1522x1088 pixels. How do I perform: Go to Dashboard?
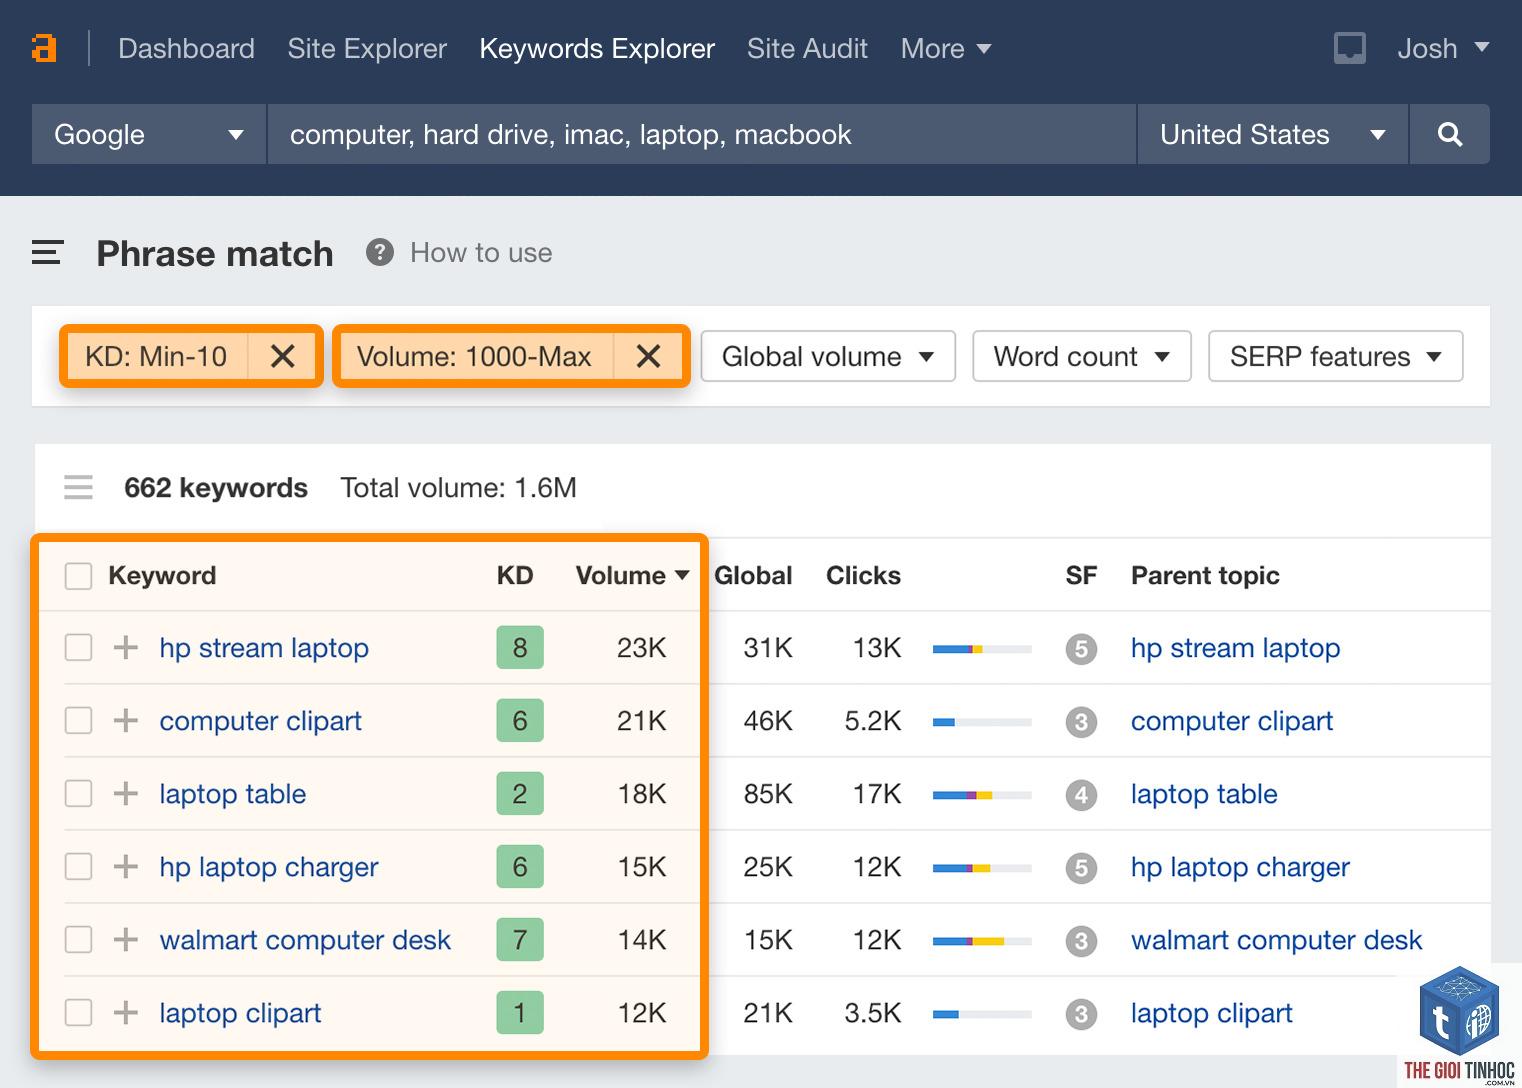[x=186, y=48]
